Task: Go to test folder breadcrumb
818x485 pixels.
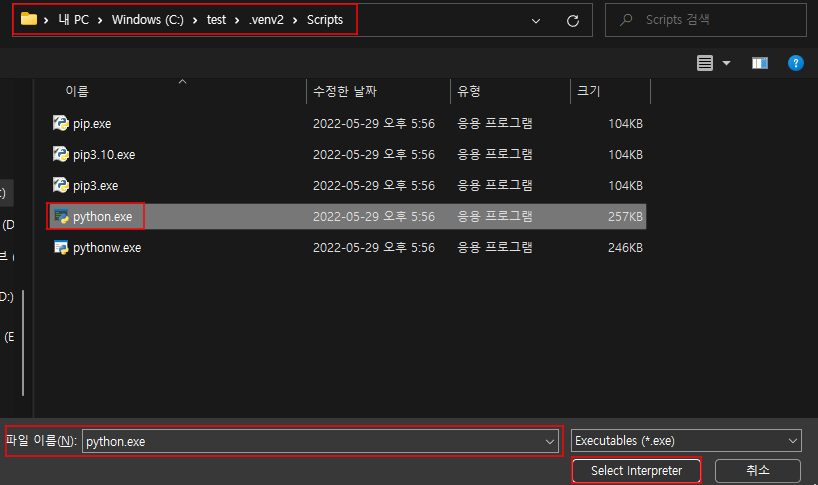Action: (x=216, y=20)
